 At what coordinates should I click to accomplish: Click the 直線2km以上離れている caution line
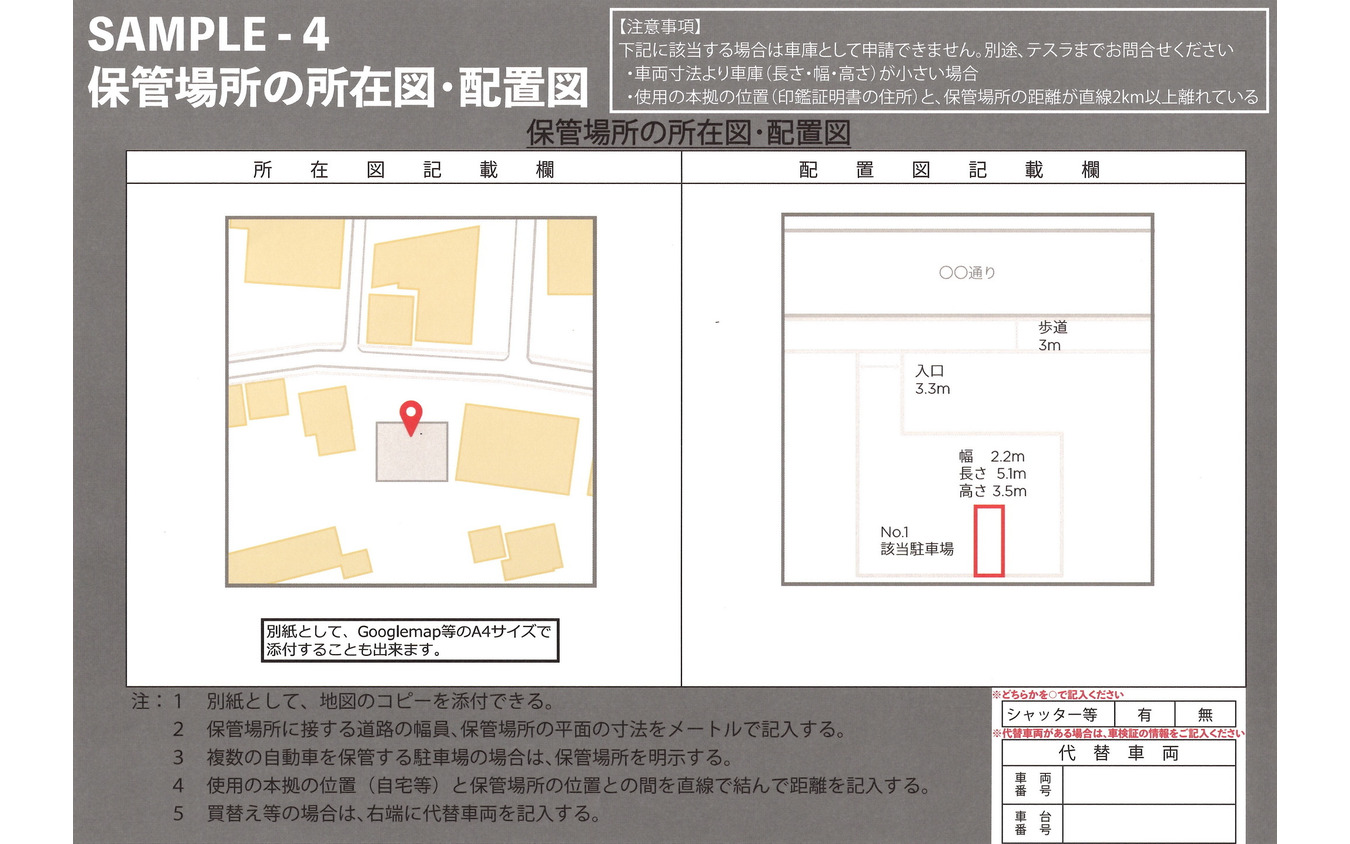coord(942,97)
